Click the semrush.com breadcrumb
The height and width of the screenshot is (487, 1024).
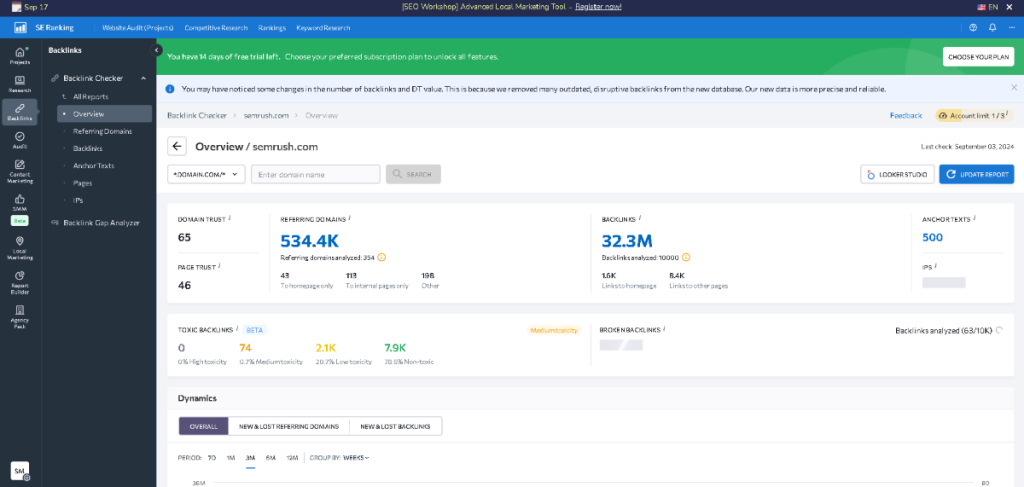coord(267,116)
